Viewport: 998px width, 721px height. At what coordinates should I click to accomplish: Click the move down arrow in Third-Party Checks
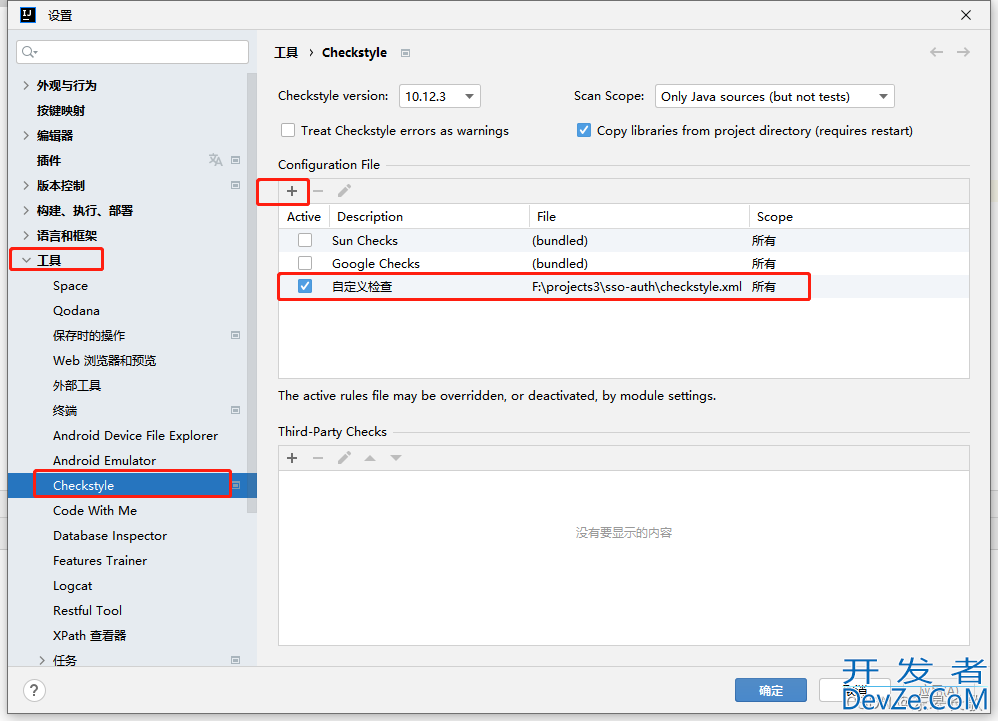coord(396,458)
